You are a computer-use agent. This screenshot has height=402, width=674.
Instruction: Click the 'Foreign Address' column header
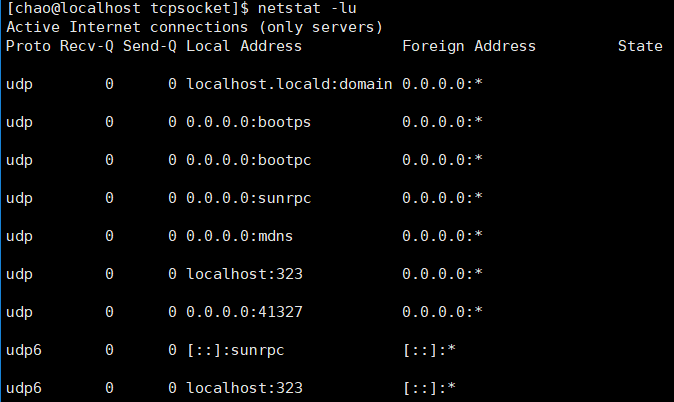tap(469, 46)
